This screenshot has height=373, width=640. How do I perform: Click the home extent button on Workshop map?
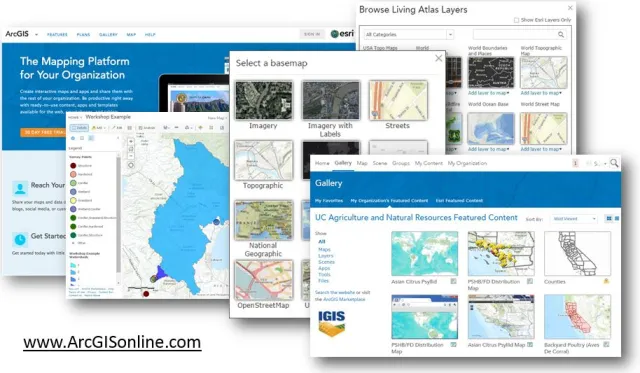pyautogui.click(x=131, y=149)
